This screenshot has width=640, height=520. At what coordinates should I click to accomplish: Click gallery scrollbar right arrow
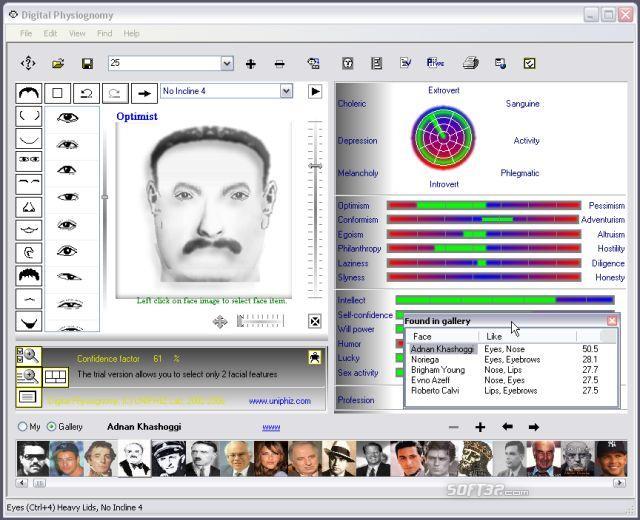620,483
